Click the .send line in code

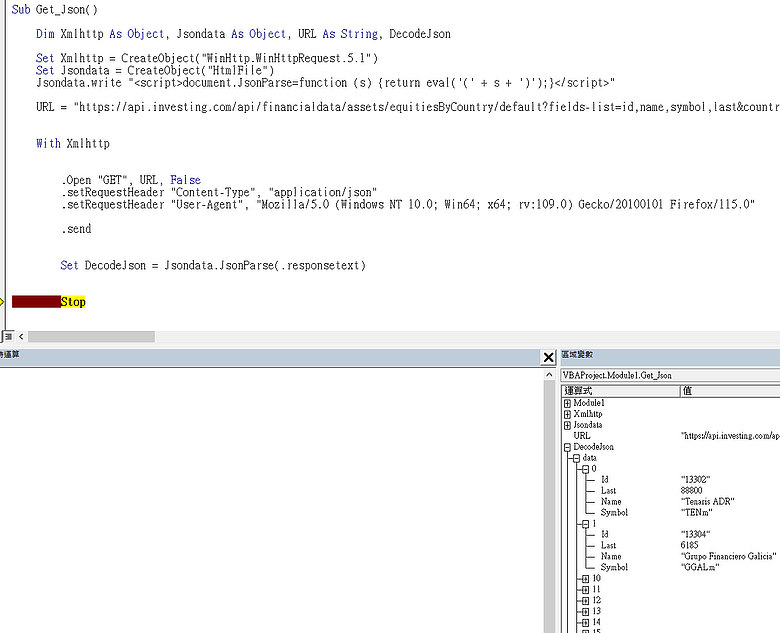coord(76,229)
